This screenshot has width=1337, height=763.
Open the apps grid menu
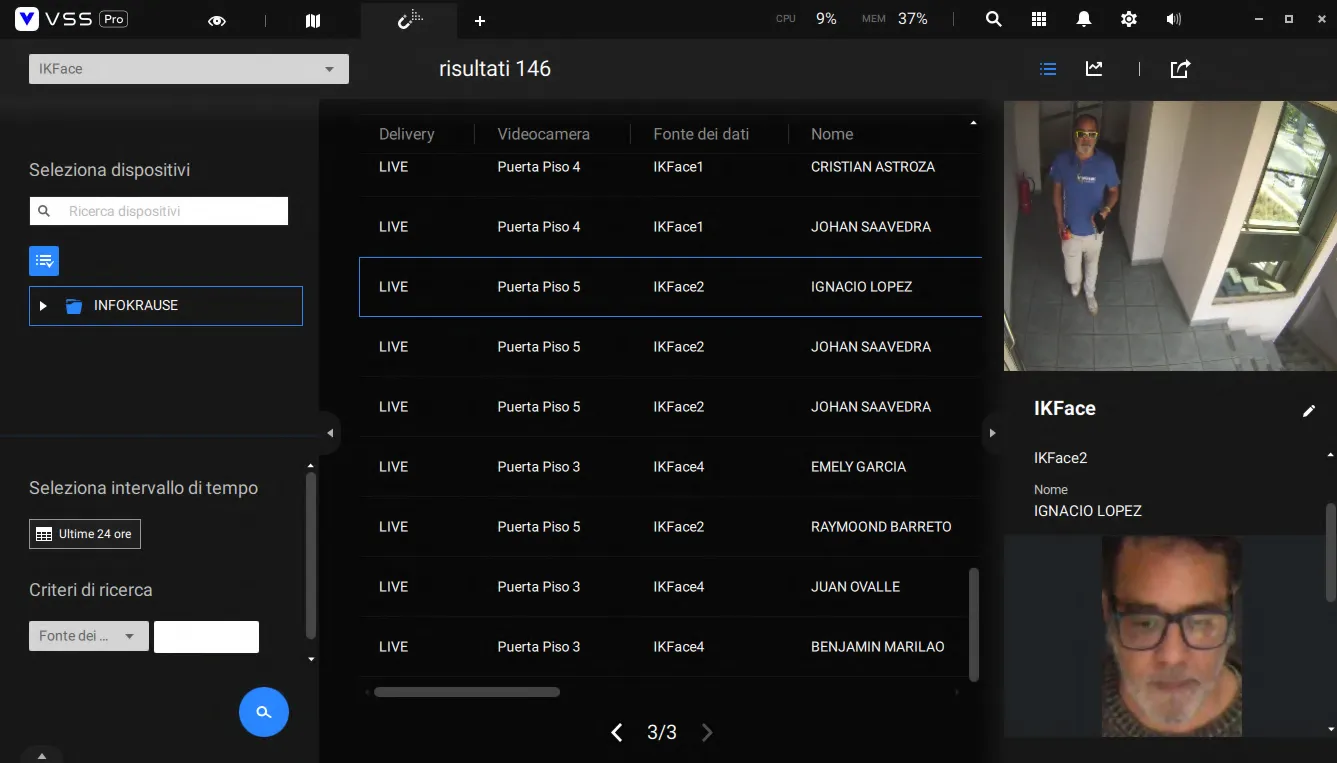[x=1039, y=19]
